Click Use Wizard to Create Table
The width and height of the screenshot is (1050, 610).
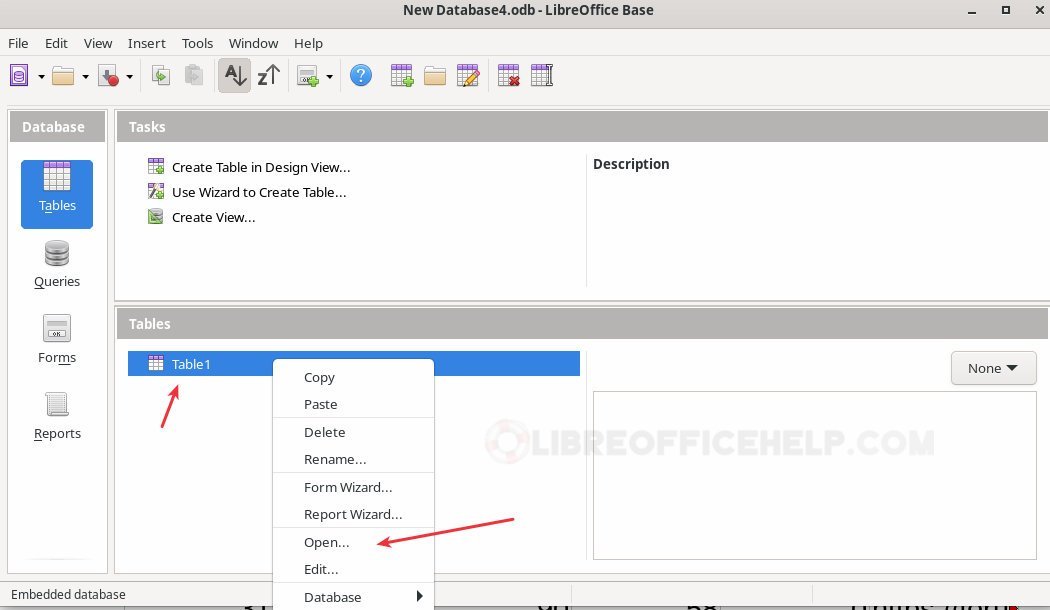pos(258,192)
